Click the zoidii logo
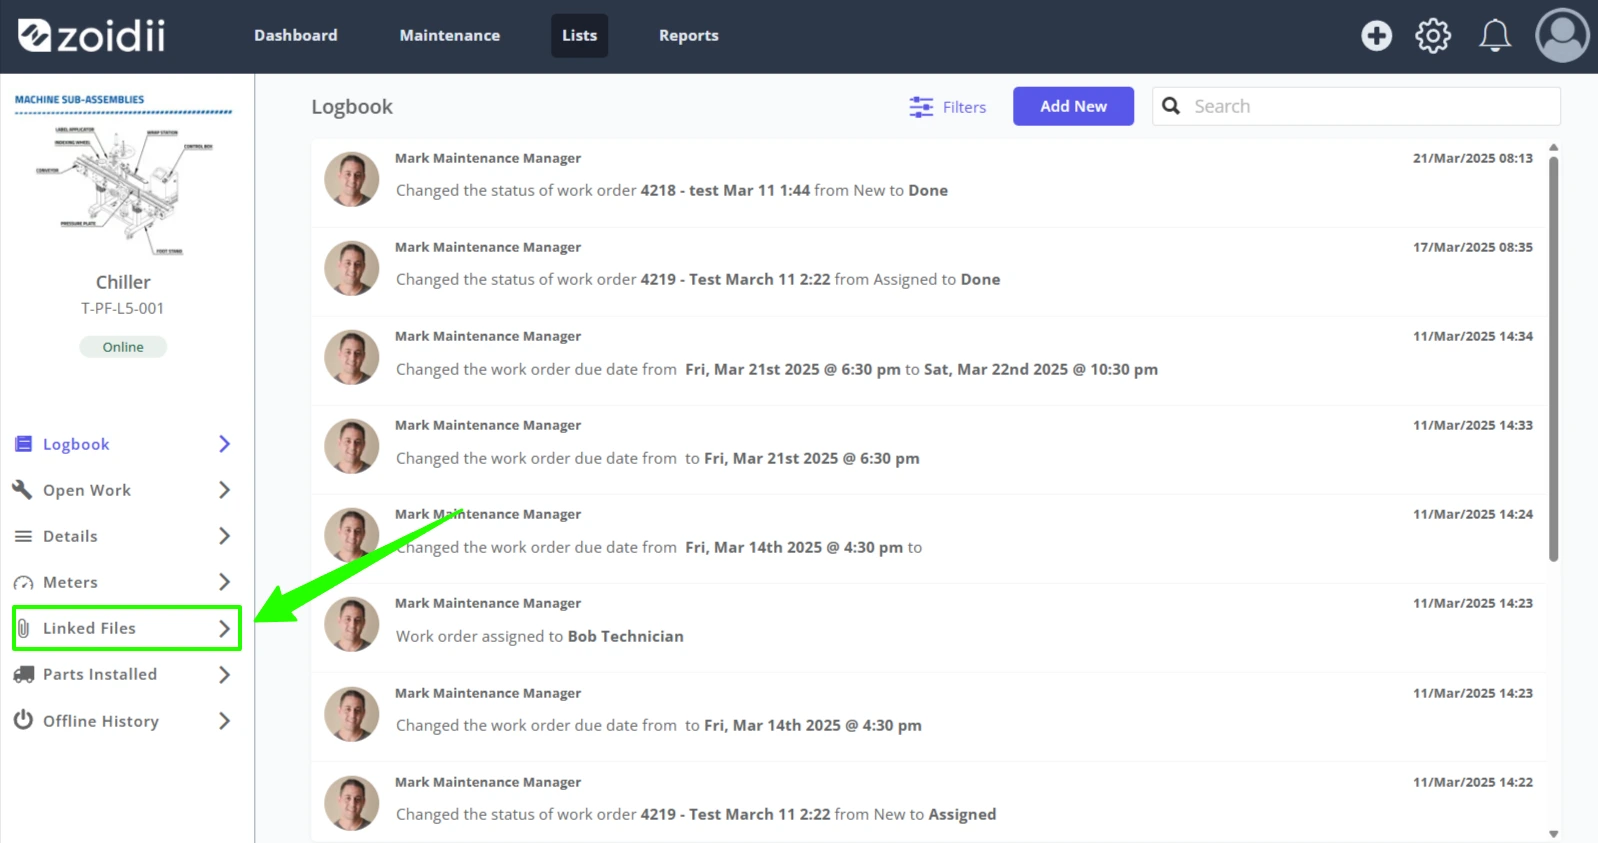The height and width of the screenshot is (843, 1598). (92, 36)
